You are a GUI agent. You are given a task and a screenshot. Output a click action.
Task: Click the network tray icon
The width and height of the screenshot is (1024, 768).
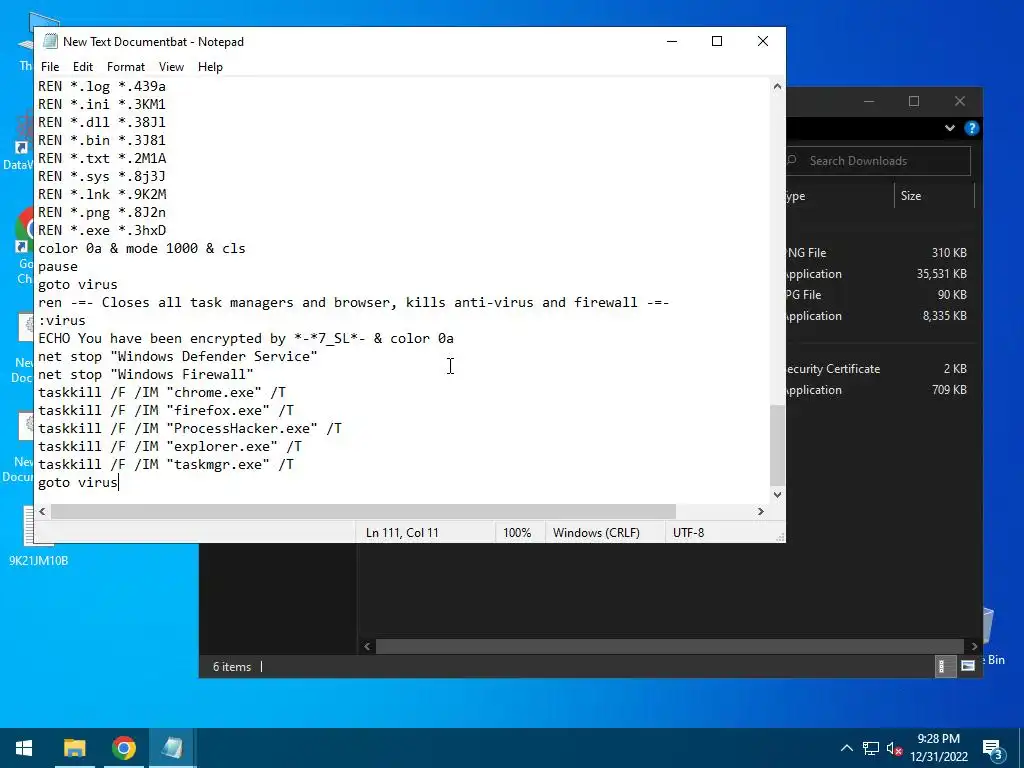point(871,748)
